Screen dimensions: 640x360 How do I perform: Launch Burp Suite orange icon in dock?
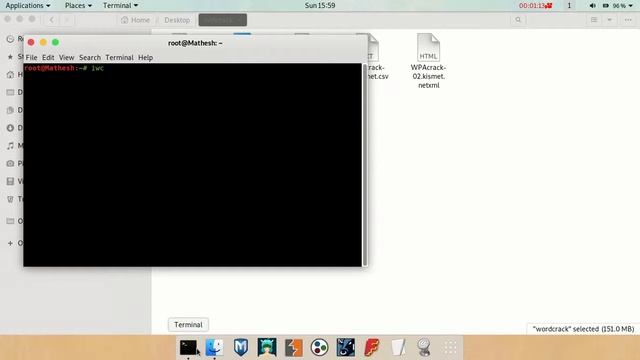click(x=293, y=347)
